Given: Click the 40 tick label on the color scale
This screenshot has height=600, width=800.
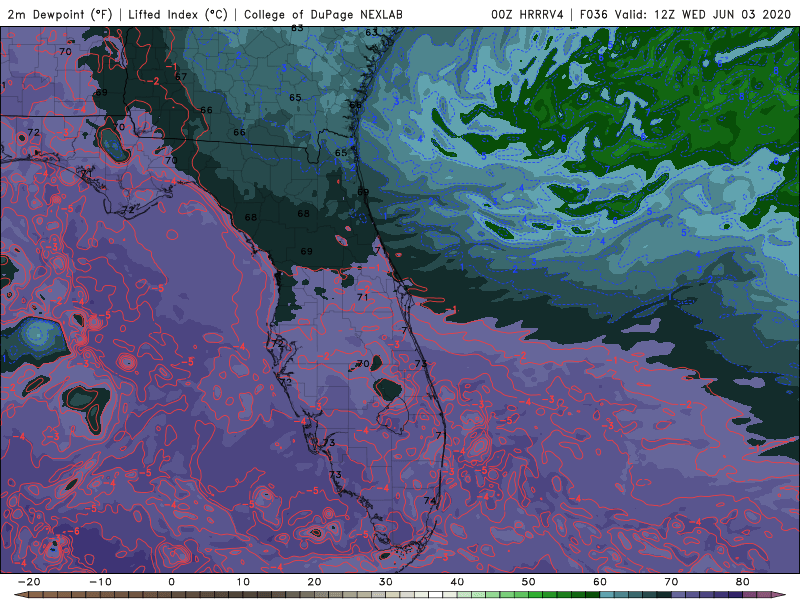Looking at the screenshot, I should pyautogui.click(x=457, y=582).
